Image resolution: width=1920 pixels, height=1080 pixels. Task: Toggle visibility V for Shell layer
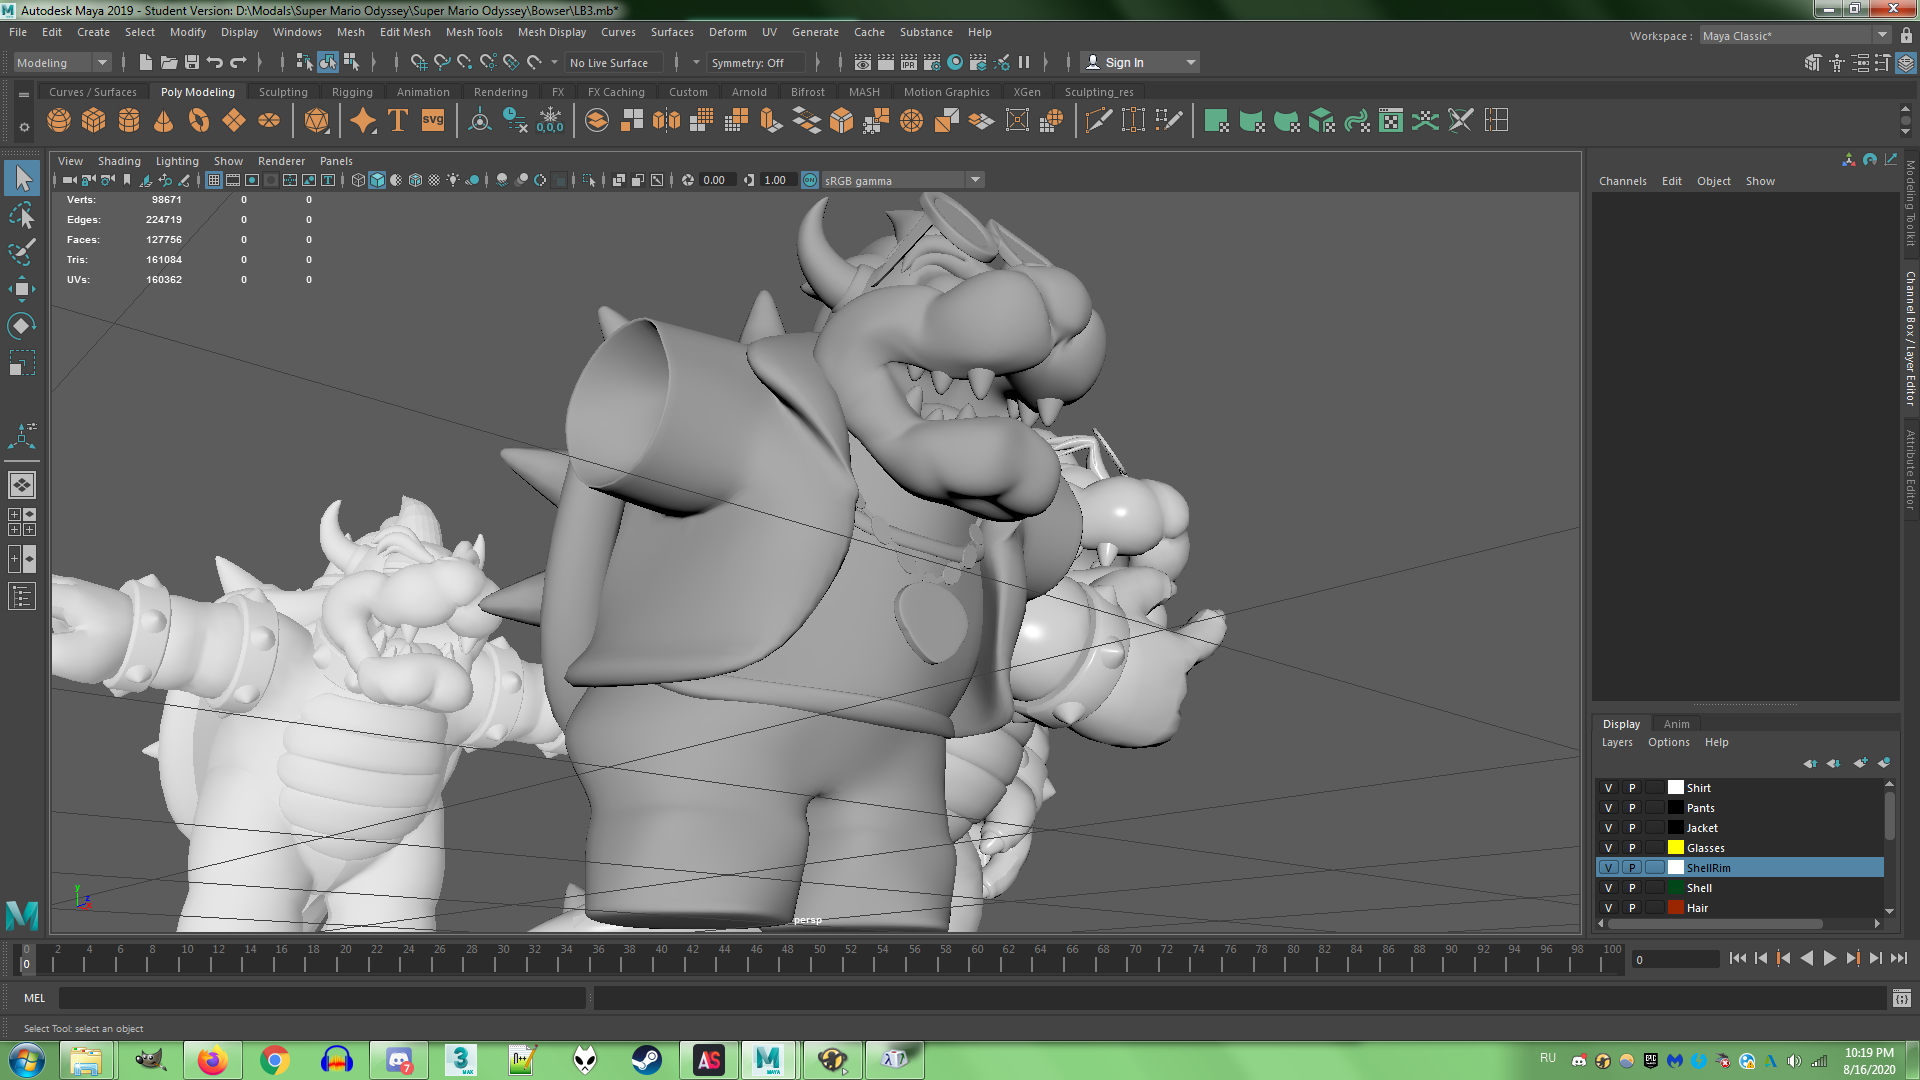[x=1608, y=888]
